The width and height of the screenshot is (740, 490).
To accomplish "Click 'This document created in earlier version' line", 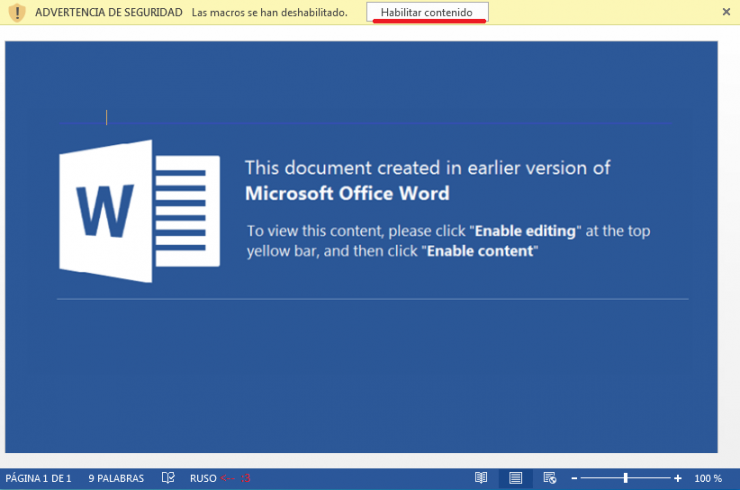I will pos(428,168).
